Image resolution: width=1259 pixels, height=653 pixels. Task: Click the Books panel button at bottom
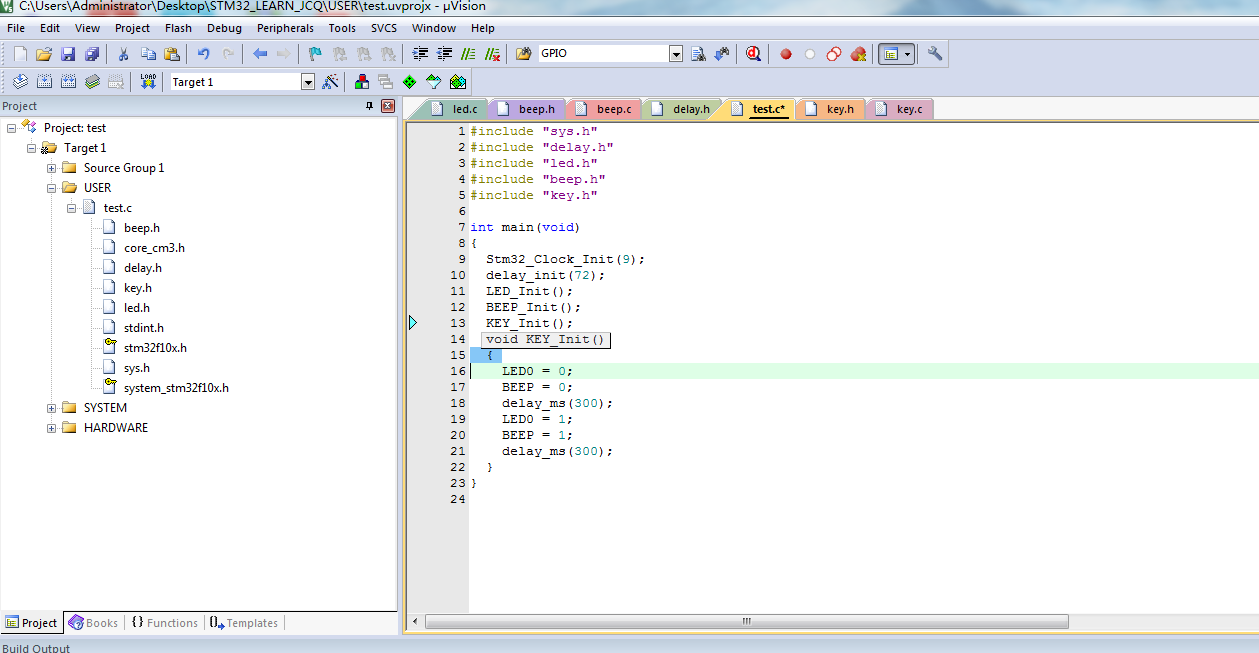click(x=92, y=622)
